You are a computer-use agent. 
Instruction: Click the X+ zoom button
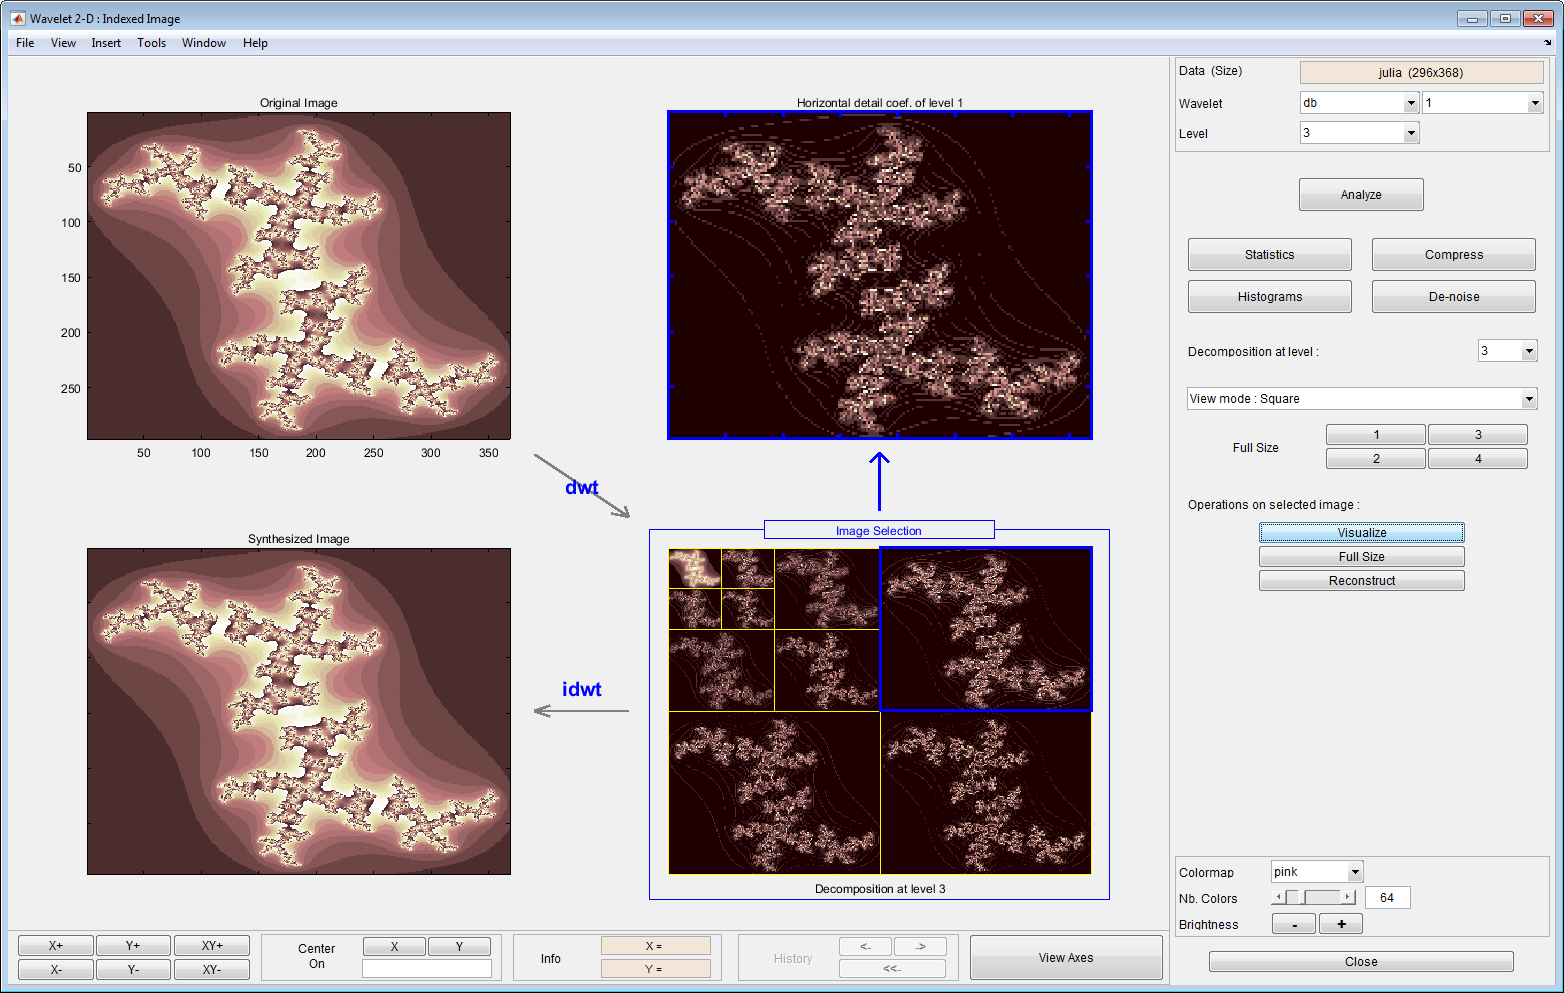point(56,945)
